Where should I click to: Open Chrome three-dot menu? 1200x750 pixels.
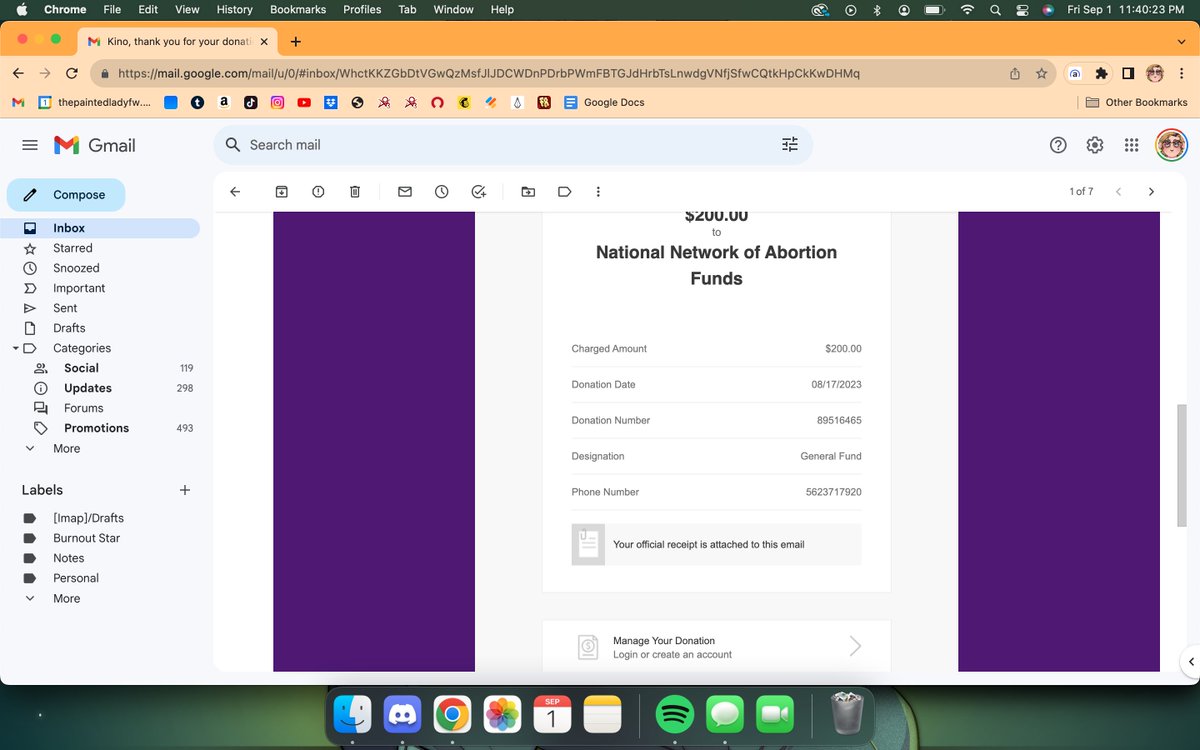[1183, 73]
